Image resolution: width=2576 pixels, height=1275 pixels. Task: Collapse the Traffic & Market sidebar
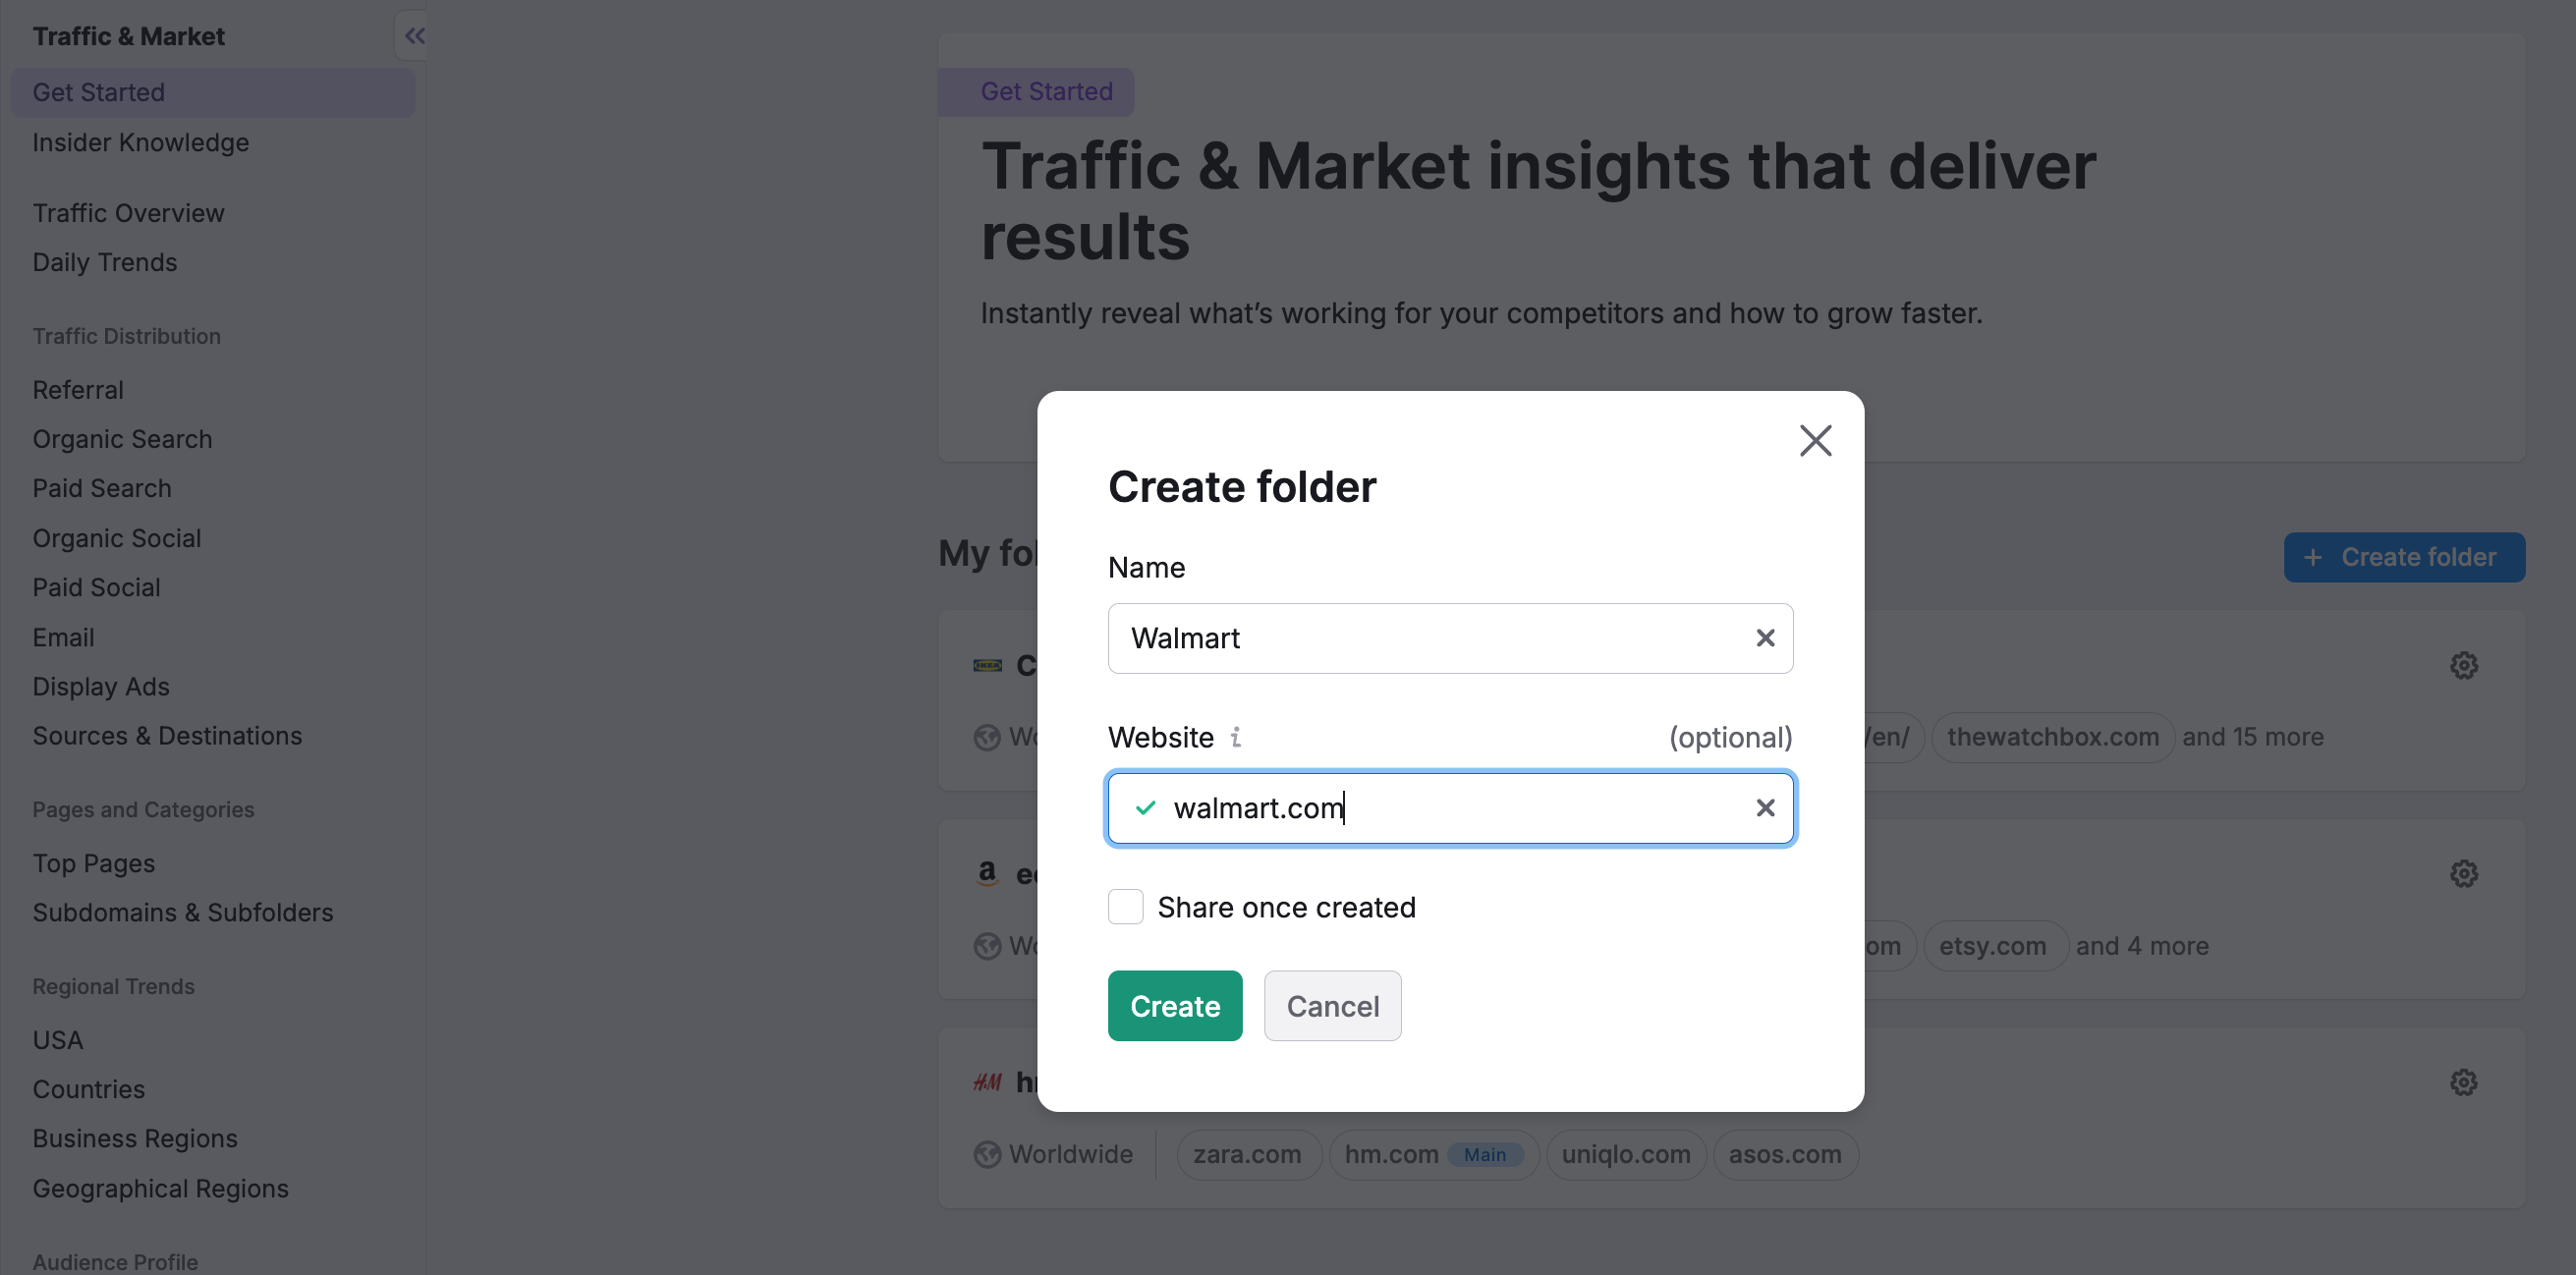[414, 36]
